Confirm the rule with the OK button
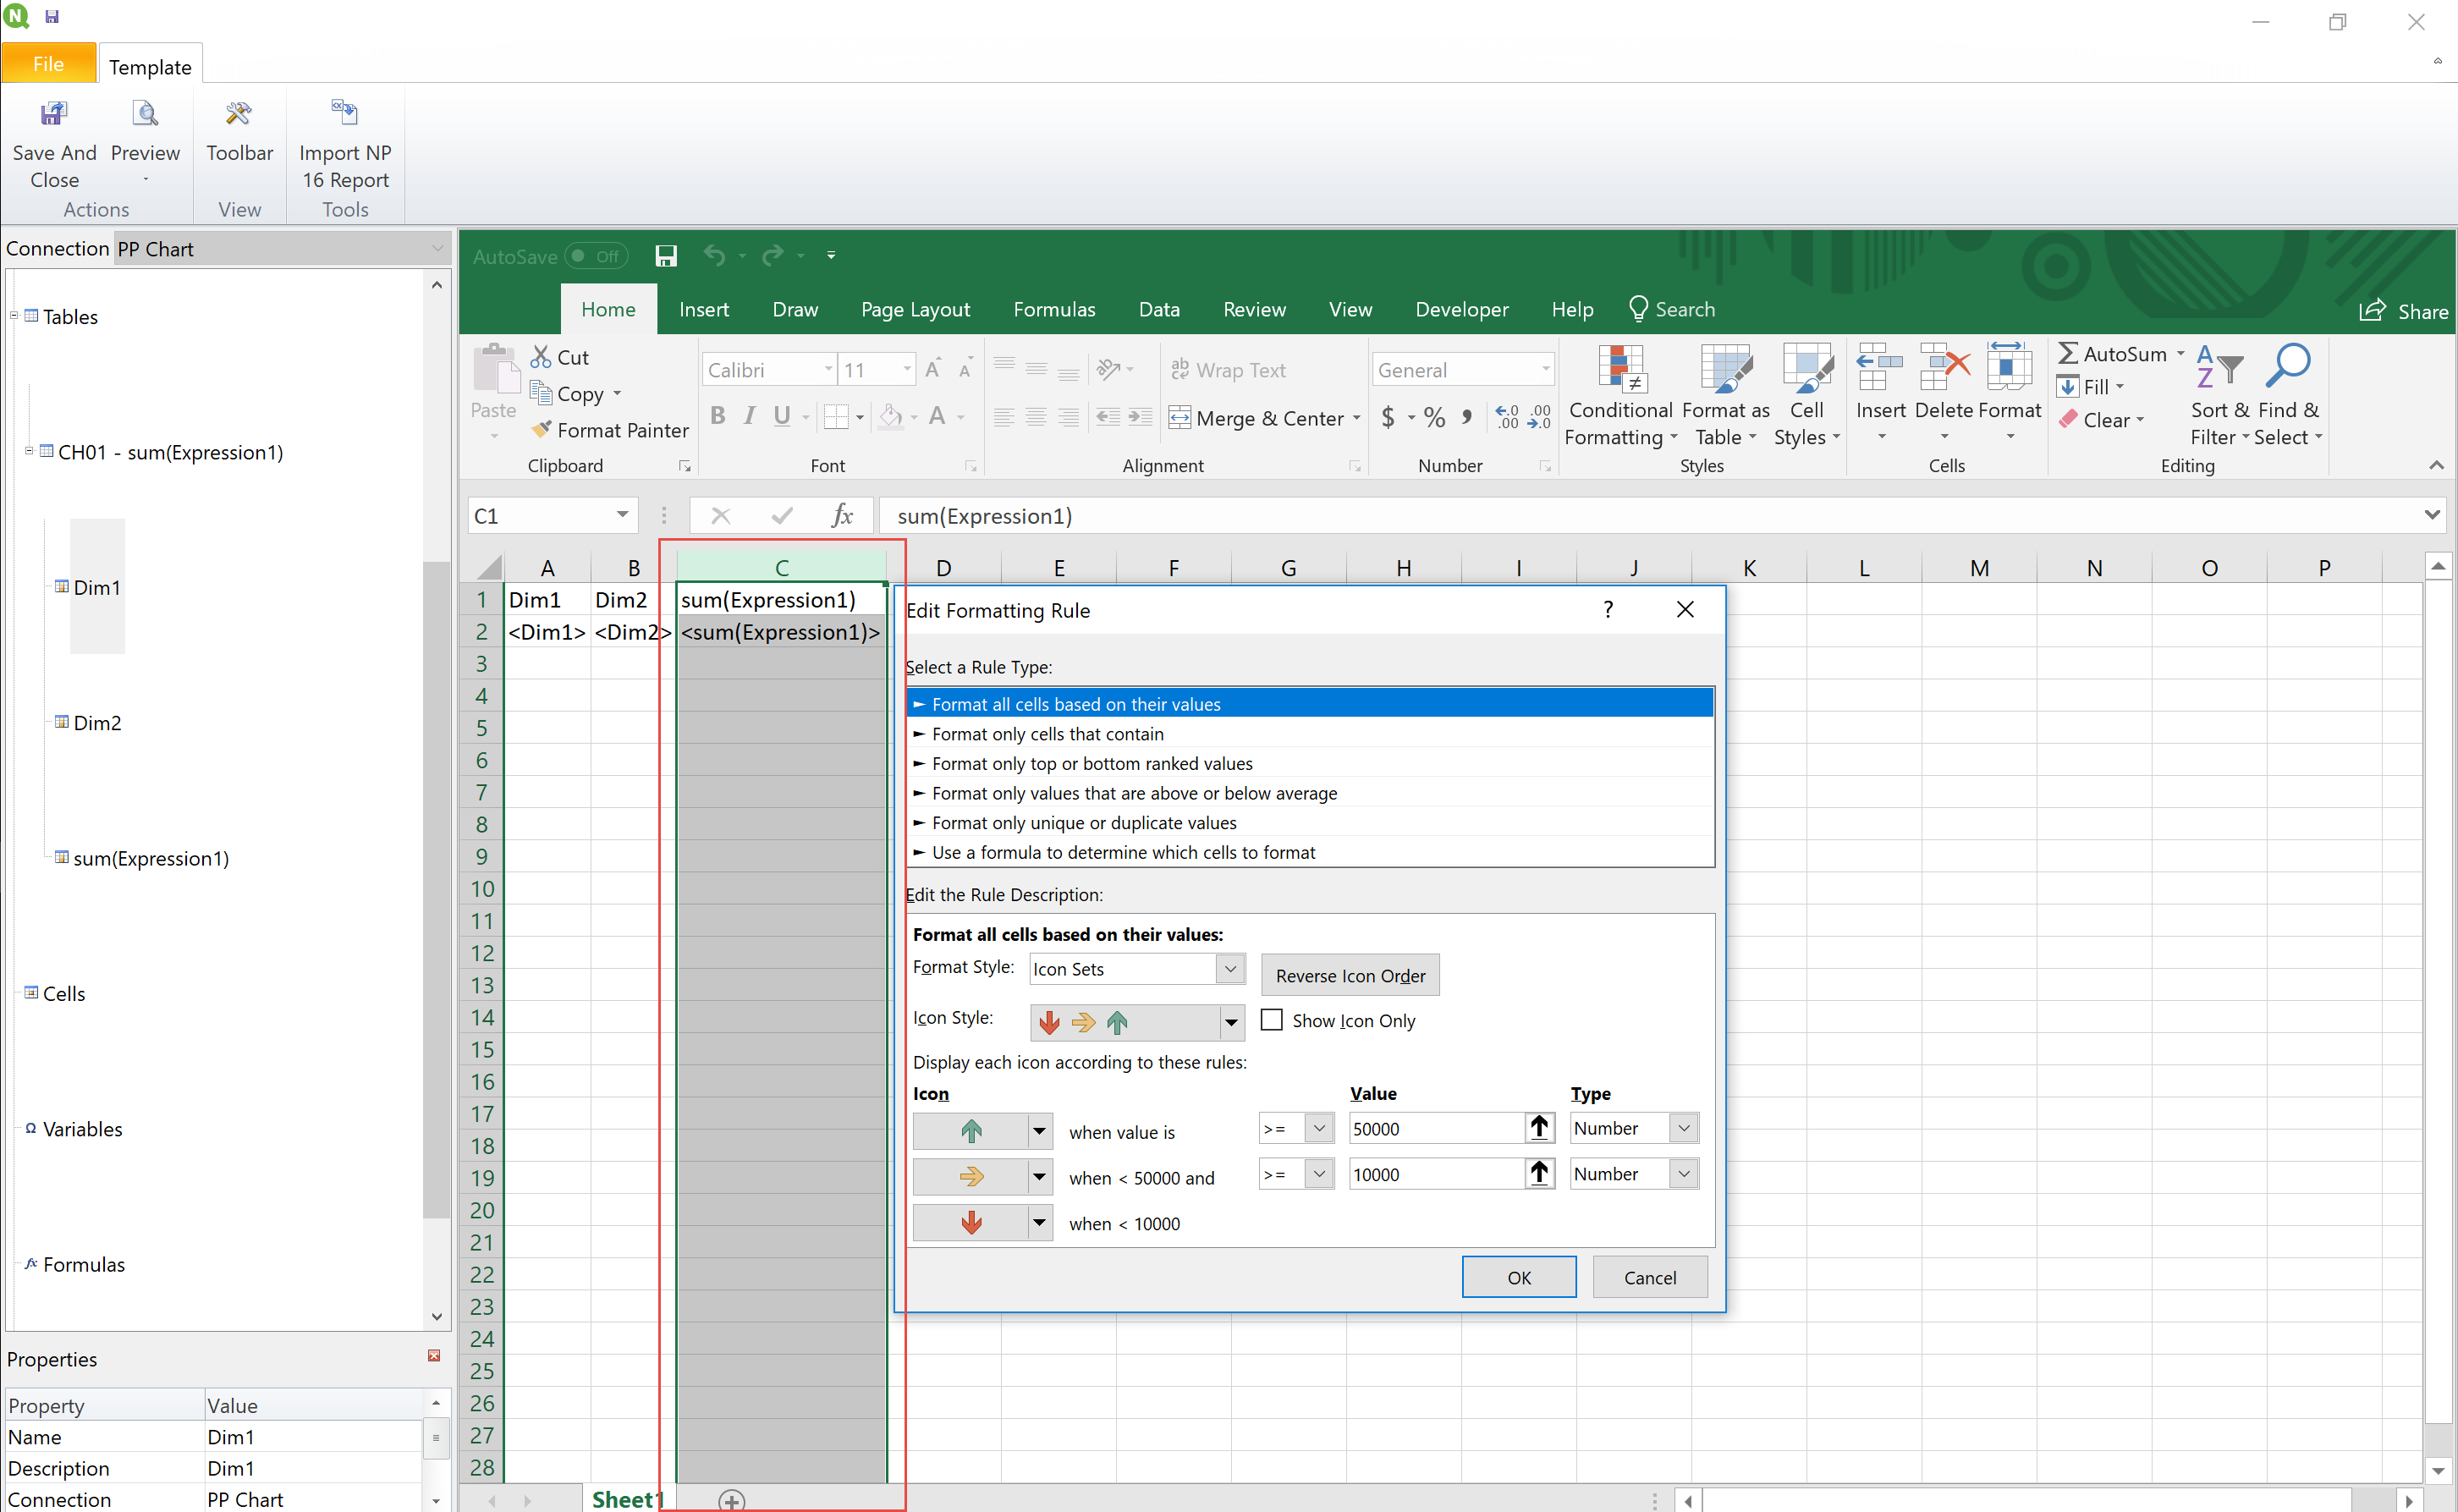This screenshot has height=1512, width=2458. (1518, 1277)
